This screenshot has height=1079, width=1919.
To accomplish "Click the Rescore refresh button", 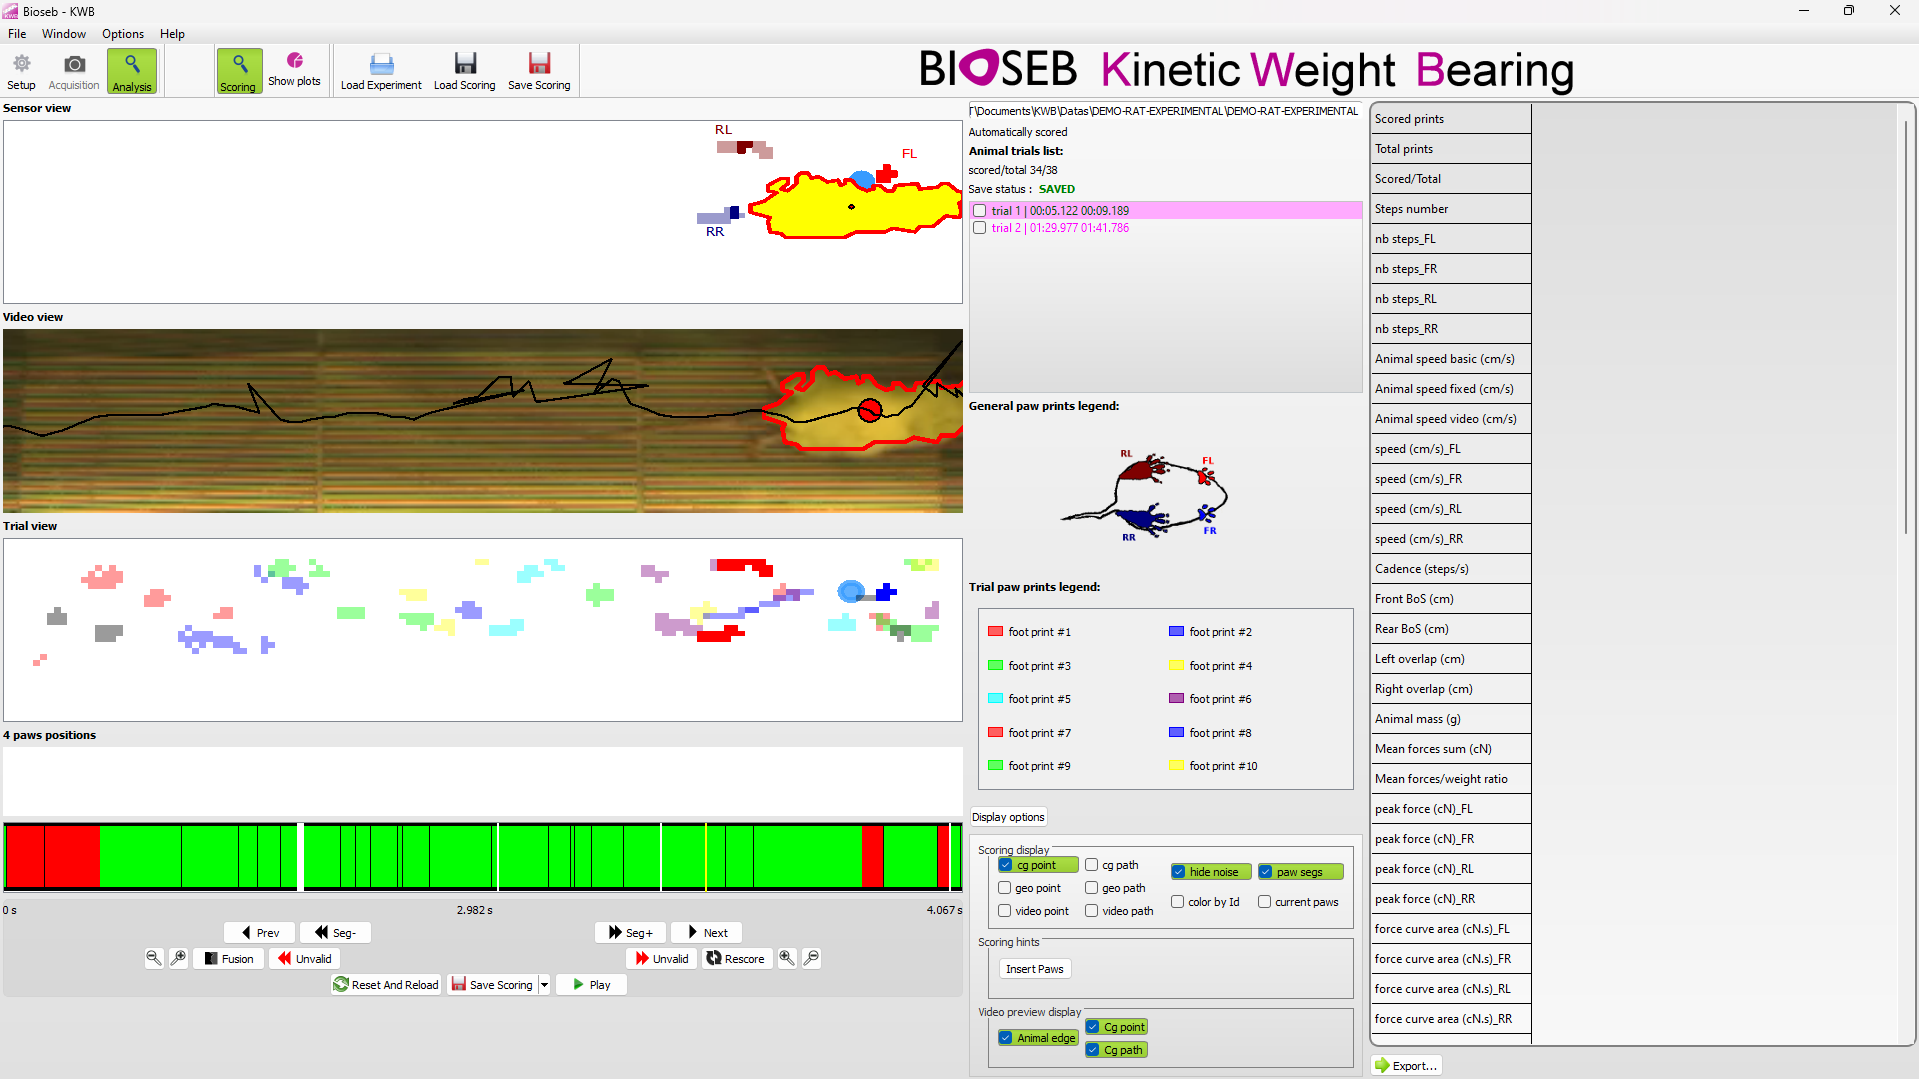I will pos(736,958).
